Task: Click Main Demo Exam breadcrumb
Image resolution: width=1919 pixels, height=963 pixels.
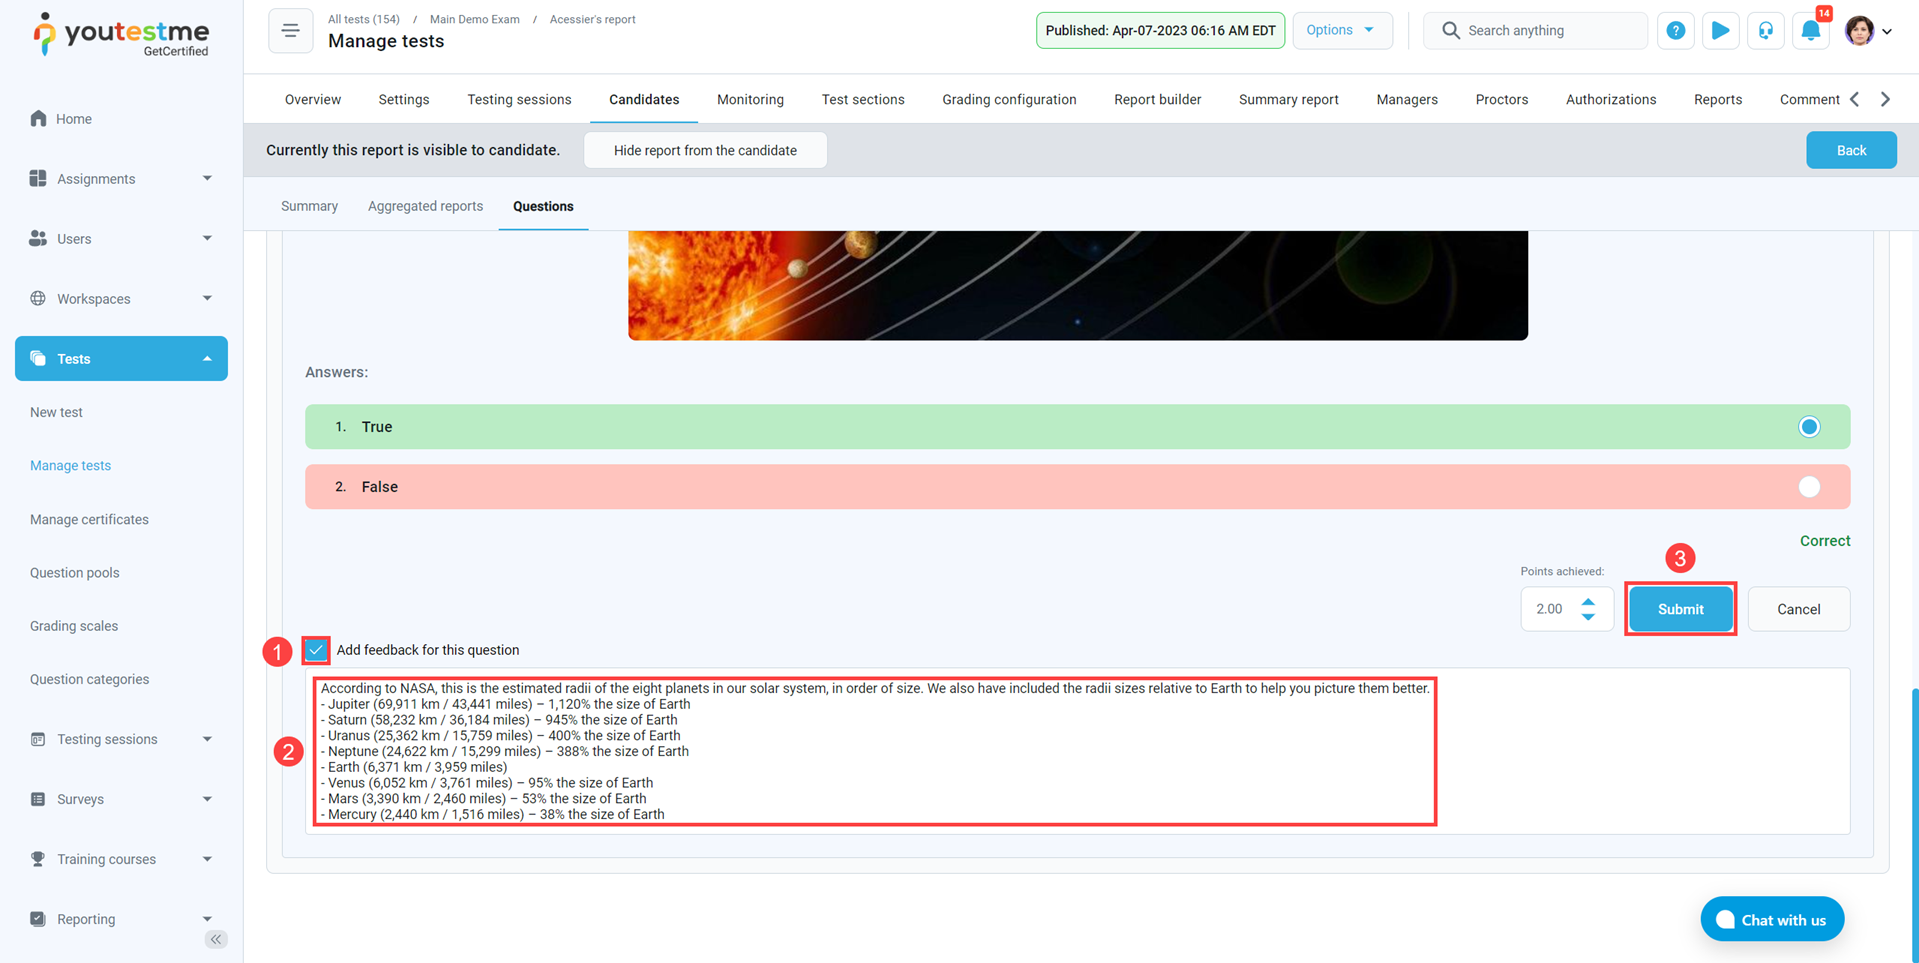Action: point(474,19)
